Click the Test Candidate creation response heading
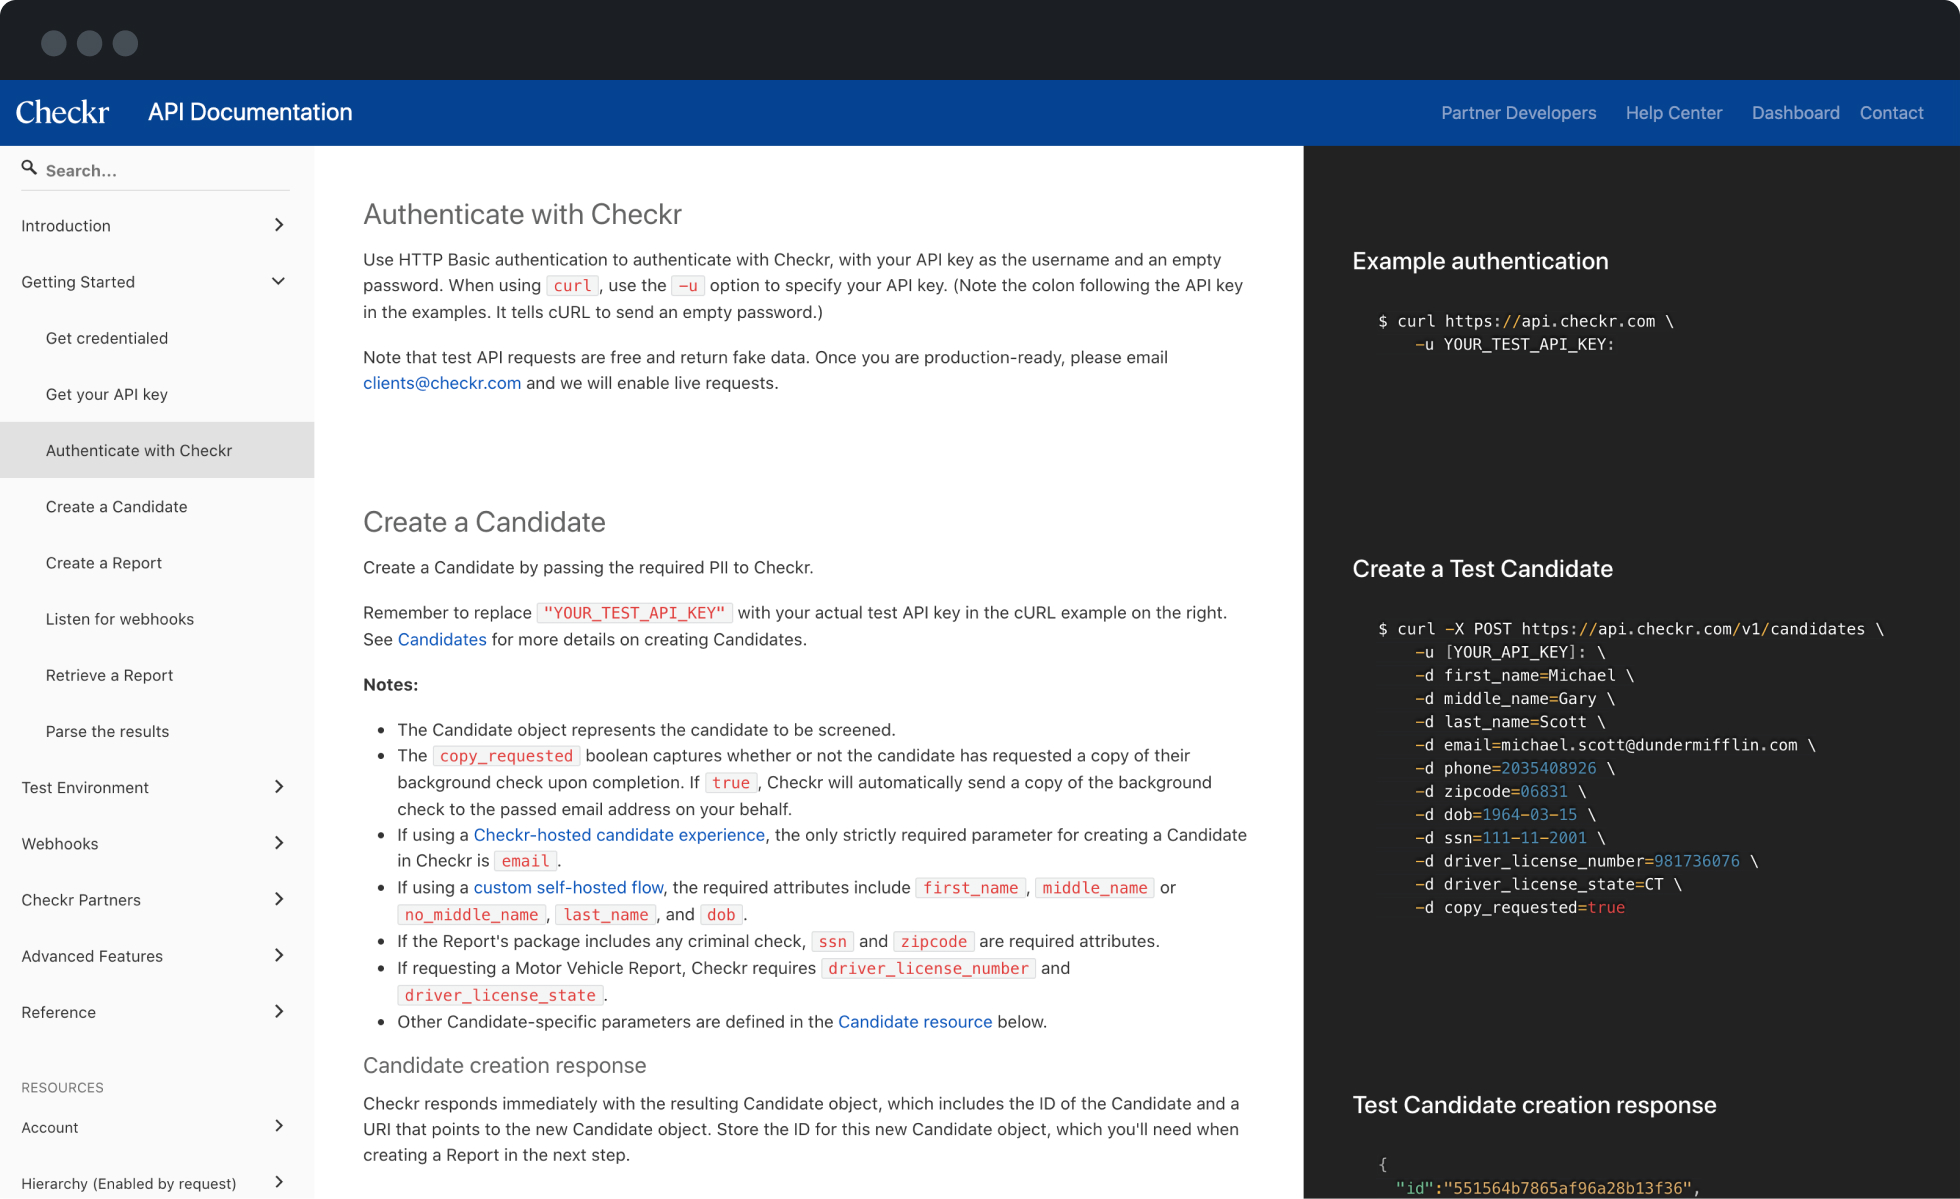The width and height of the screenshot is (1960, 1199). click(1535, 1105)
